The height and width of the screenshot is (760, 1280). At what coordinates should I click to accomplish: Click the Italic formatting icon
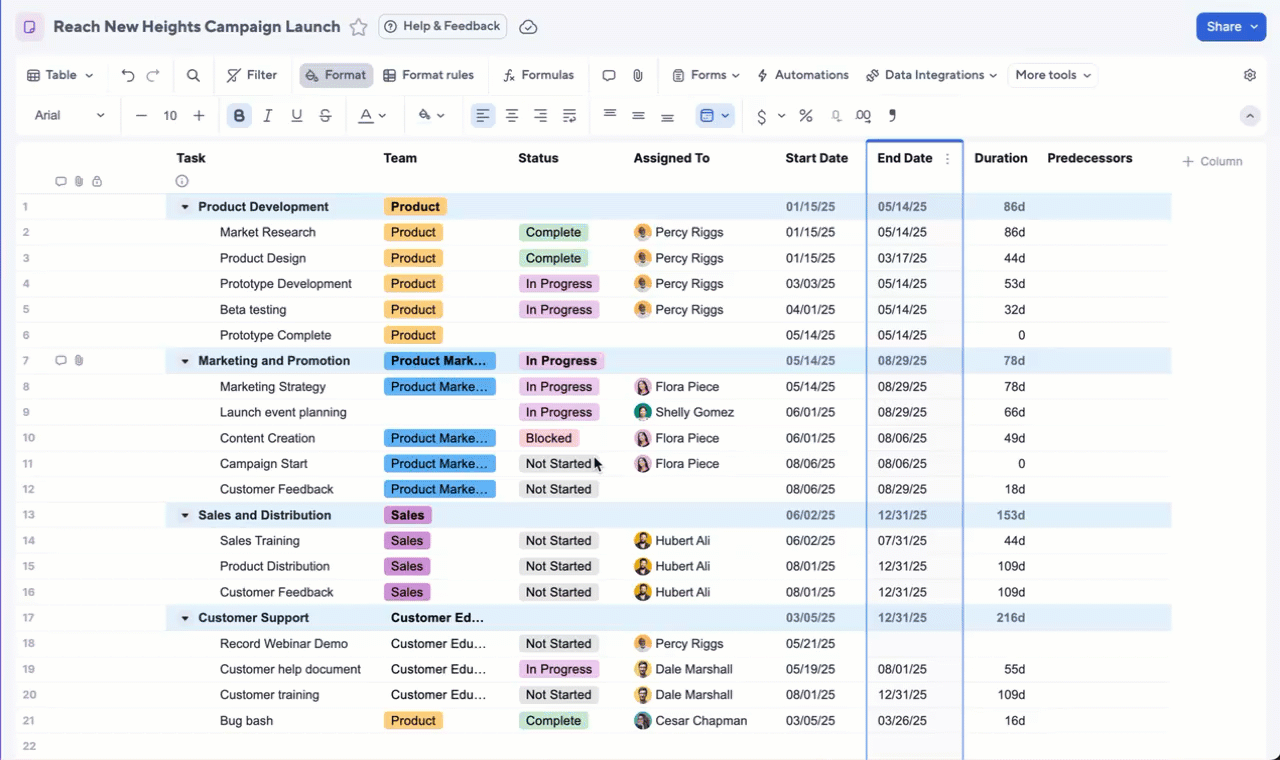click(267, 115)
